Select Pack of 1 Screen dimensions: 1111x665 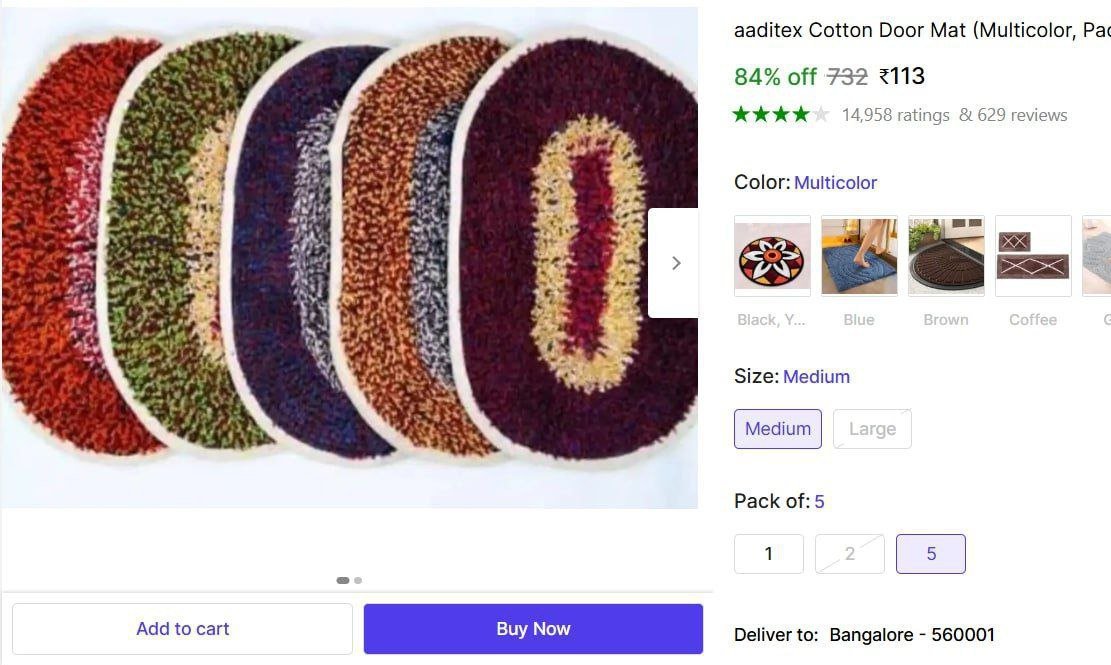point(768,553)
